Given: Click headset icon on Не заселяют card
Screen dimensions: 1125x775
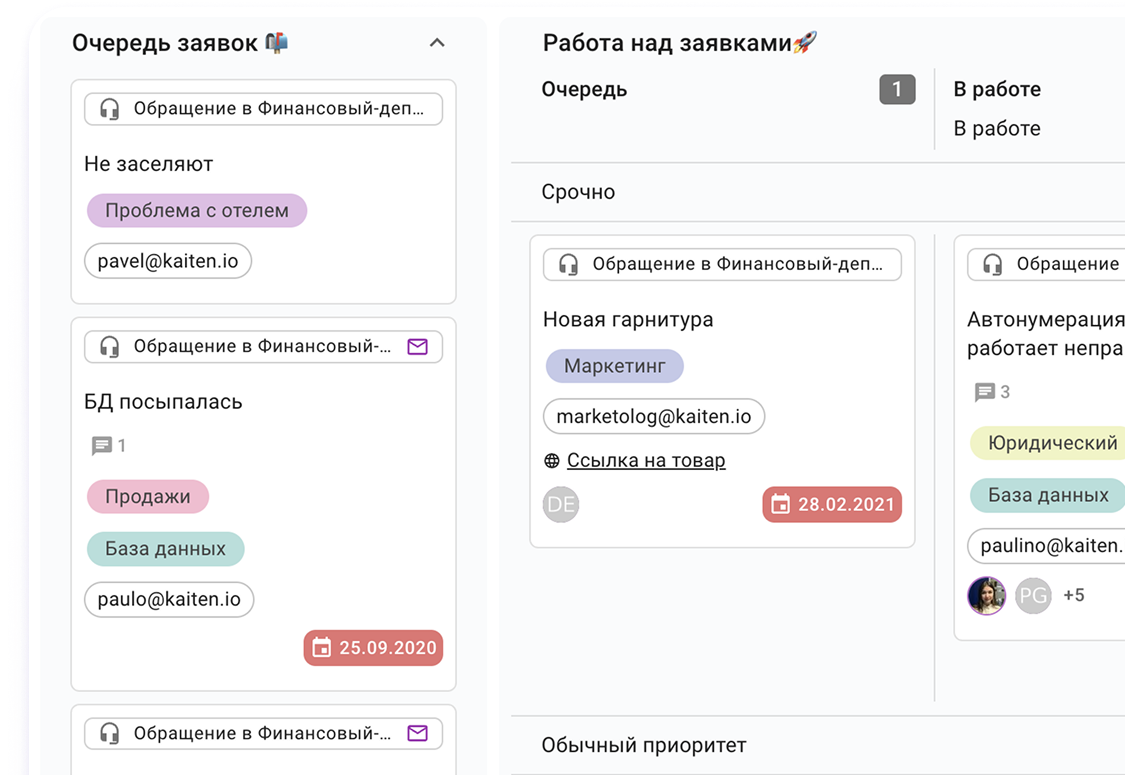Looking at the screenshot, I should [110, 109].
